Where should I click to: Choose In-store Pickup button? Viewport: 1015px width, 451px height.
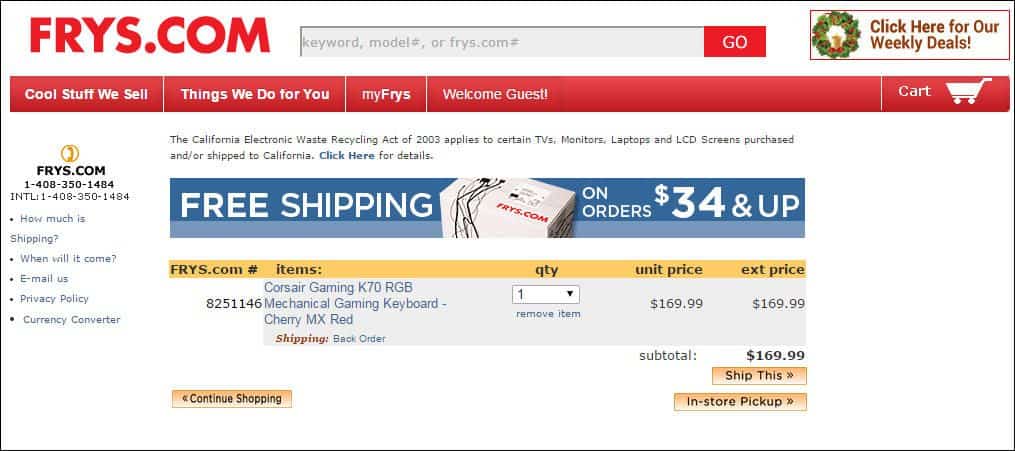click(x=741, y=402)
